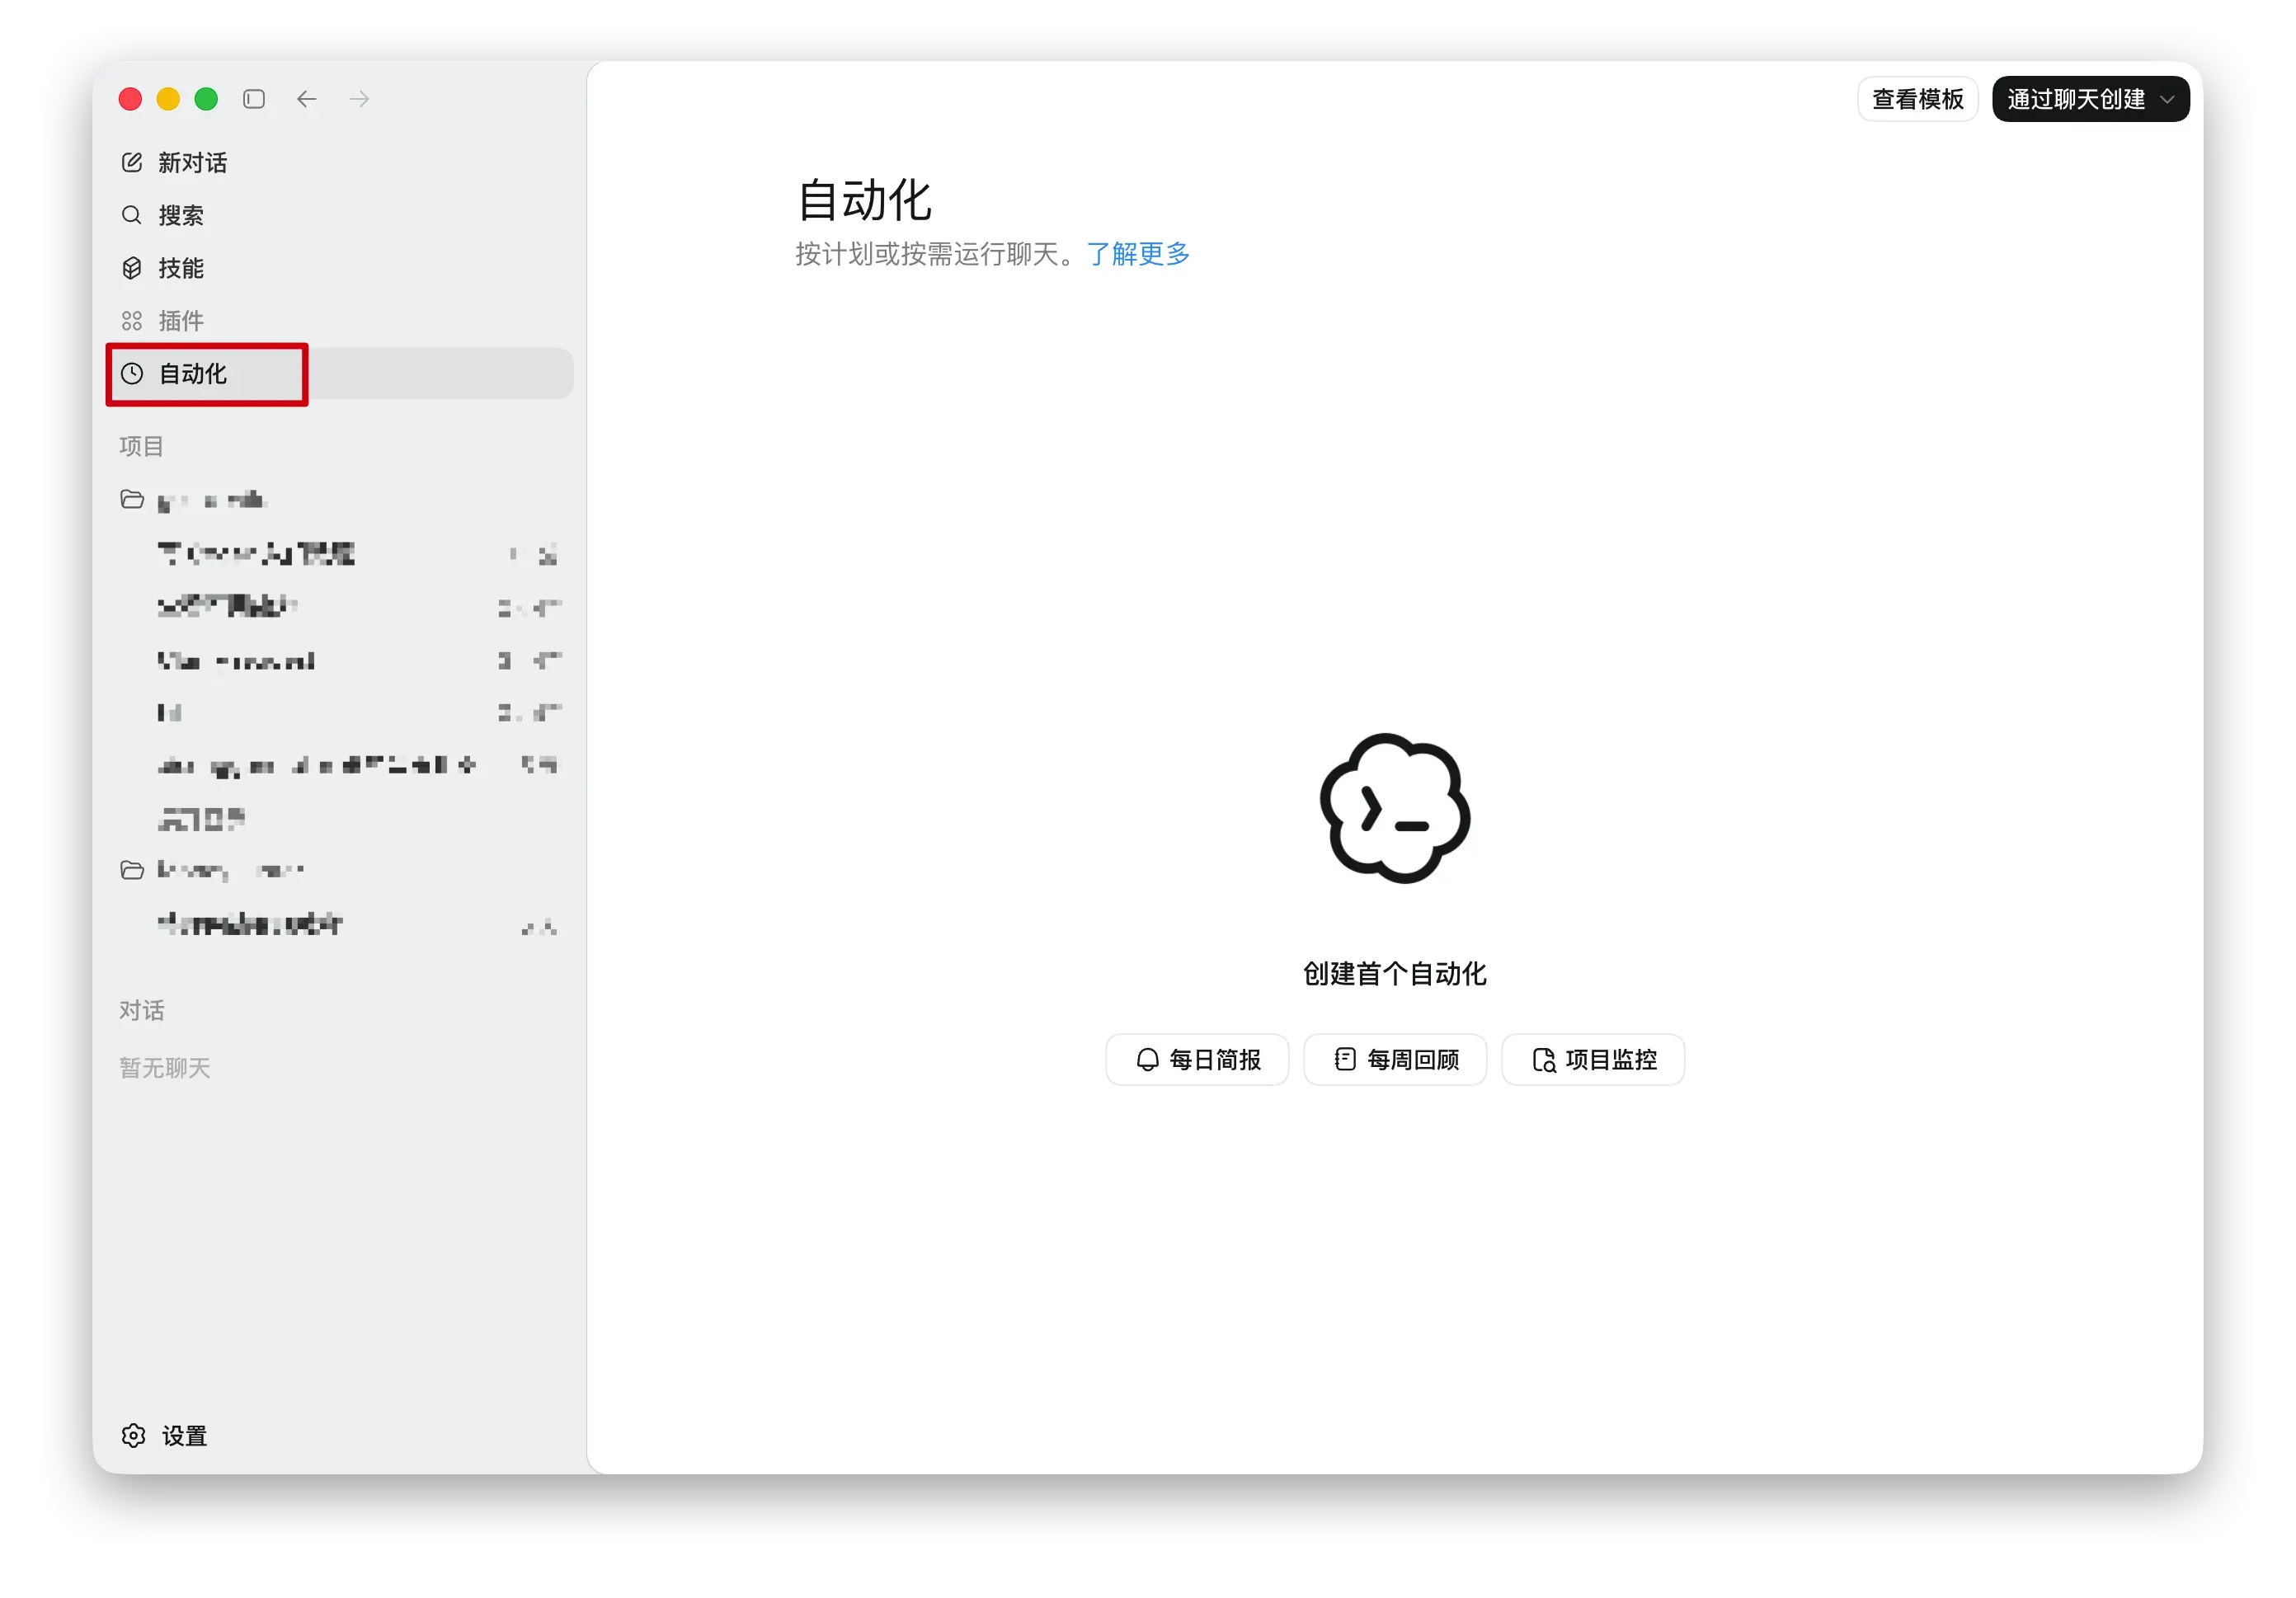Open the 插件 section
Screen dimensions: 2296x1598
tap(340, 321)
